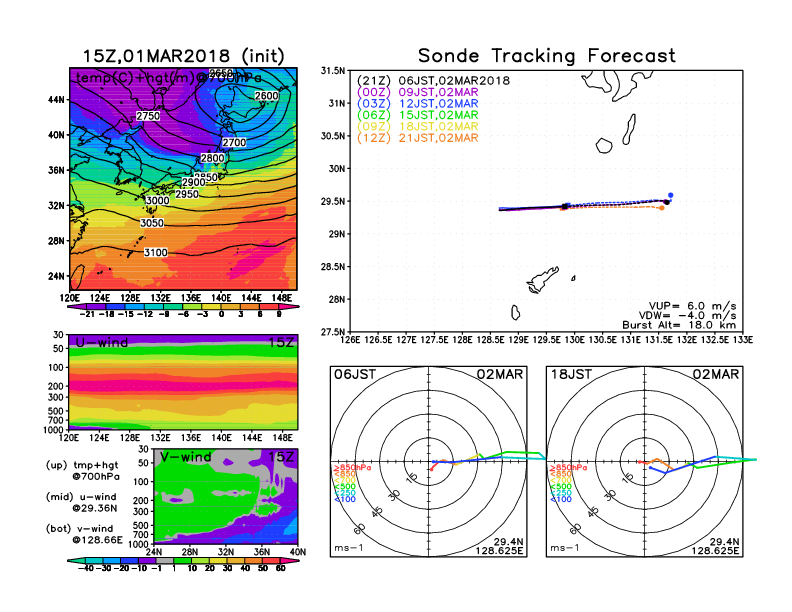Click the 2700 contour label over Japan
The image size is (792, 612).
pyautogui.click(x=234, y=143)
